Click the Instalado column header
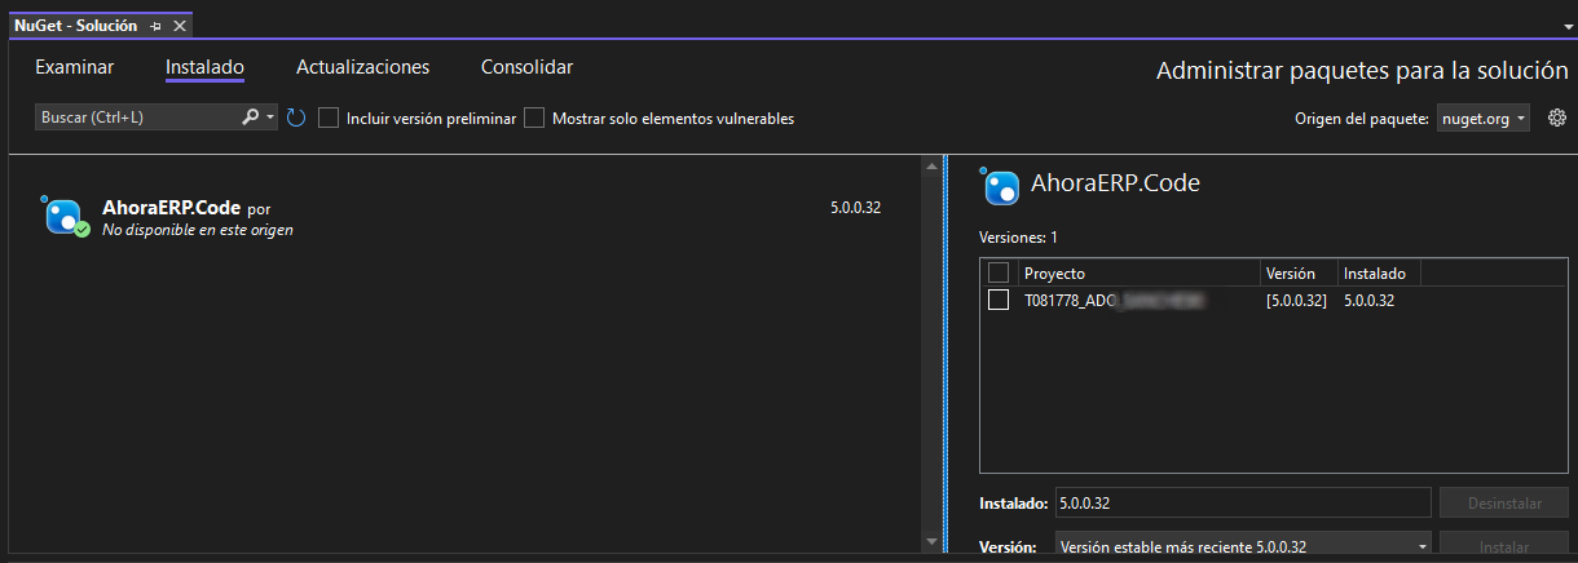Screen dimensions: 1578x563 click(x=1379, y=273)
